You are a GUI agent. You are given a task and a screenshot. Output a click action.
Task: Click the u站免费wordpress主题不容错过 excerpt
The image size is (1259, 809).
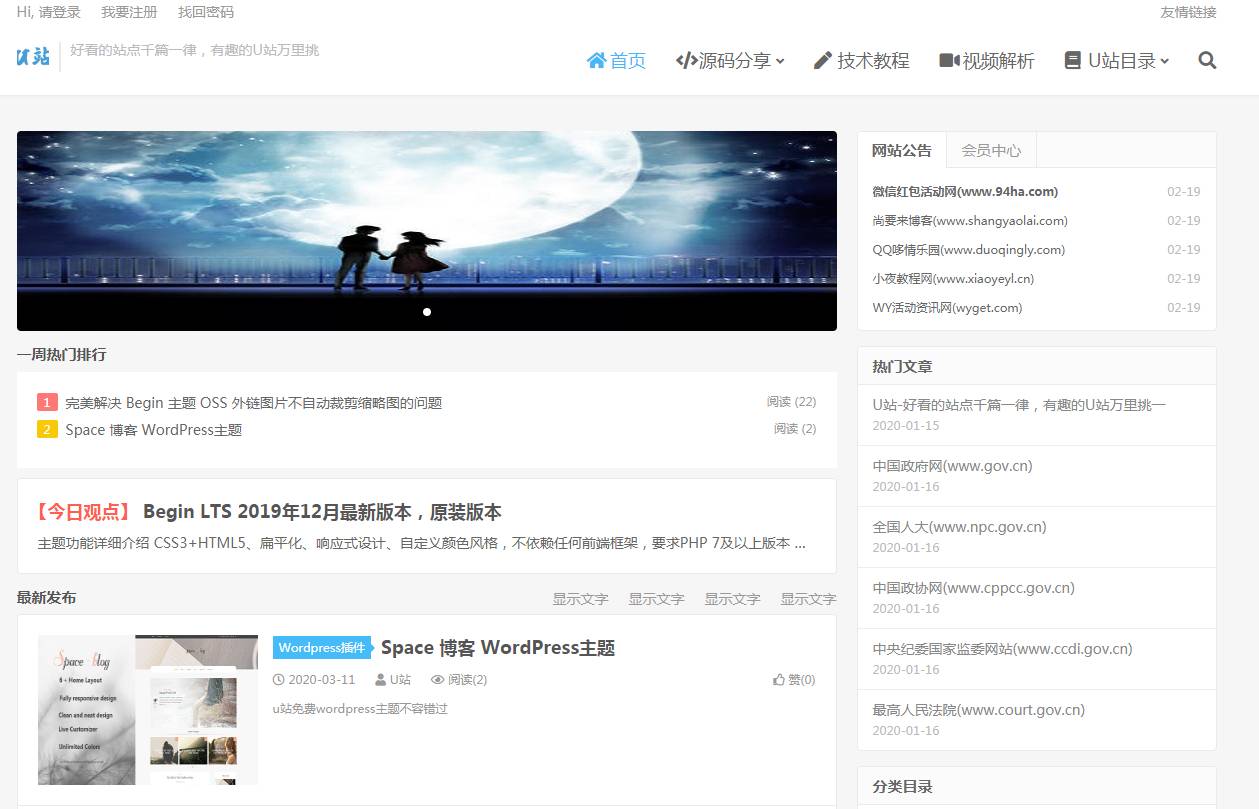[x=360, y=709]
